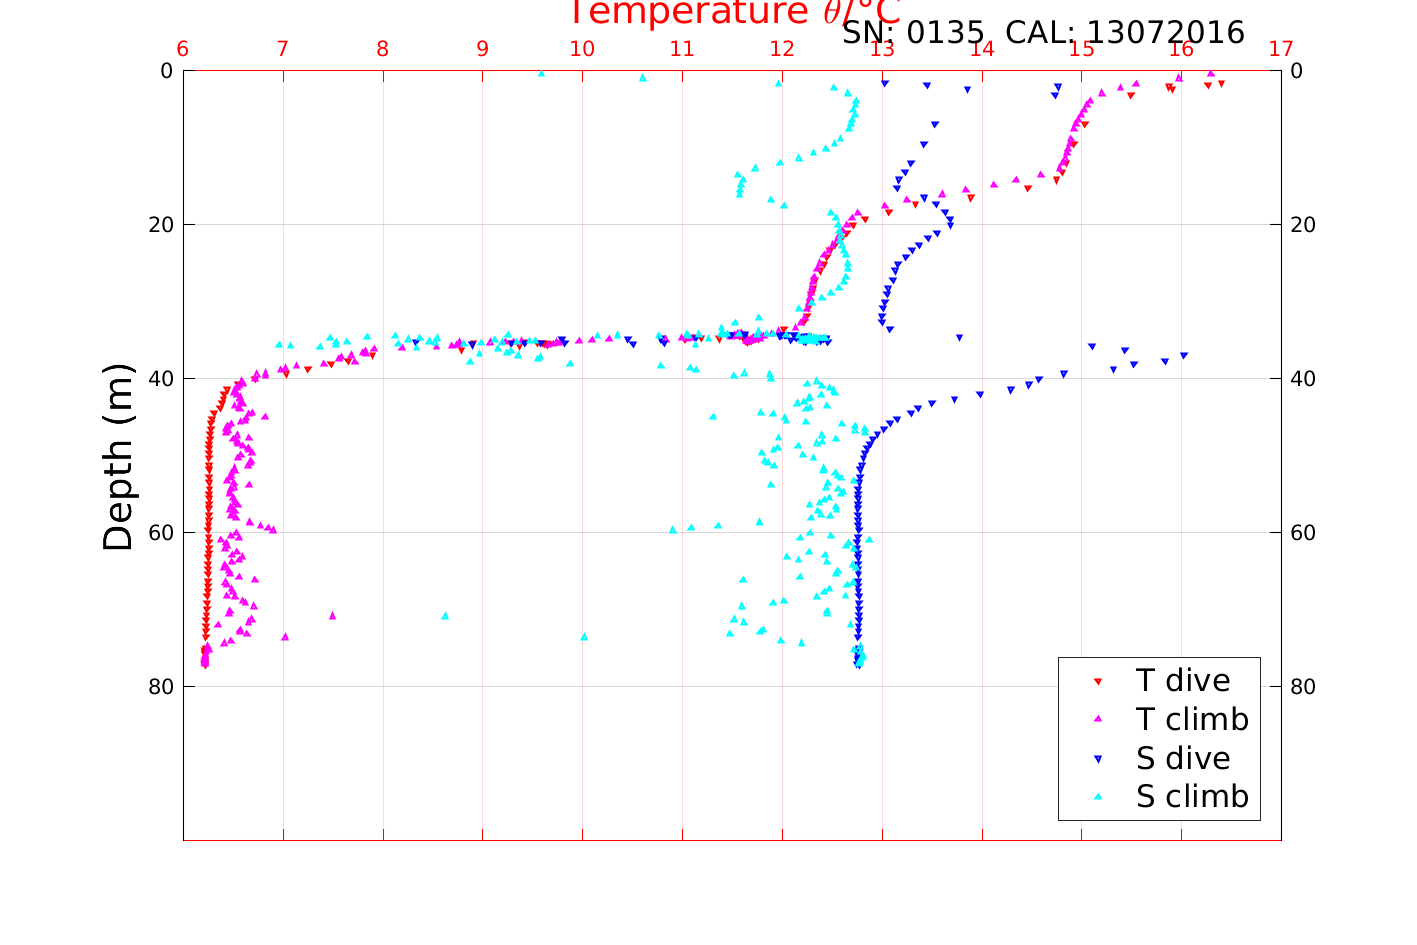Click the red 'Temperature' axis title
The image size is (1417, 945).
(x=735, y=13)
